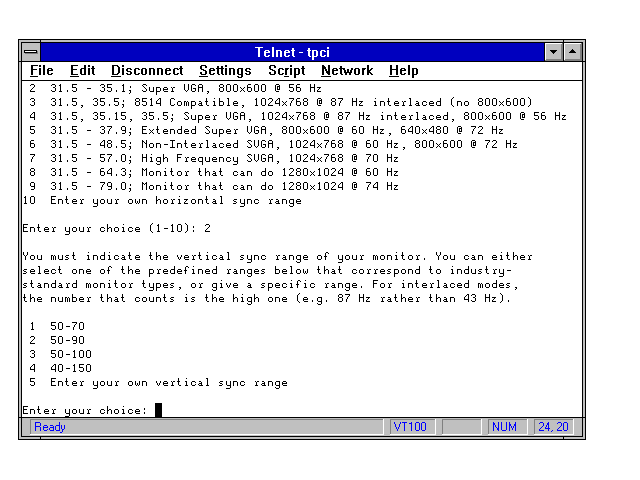Click the VT100 terminal type indicator
This screenshot has height=480, width=640.
click(411, 427)
